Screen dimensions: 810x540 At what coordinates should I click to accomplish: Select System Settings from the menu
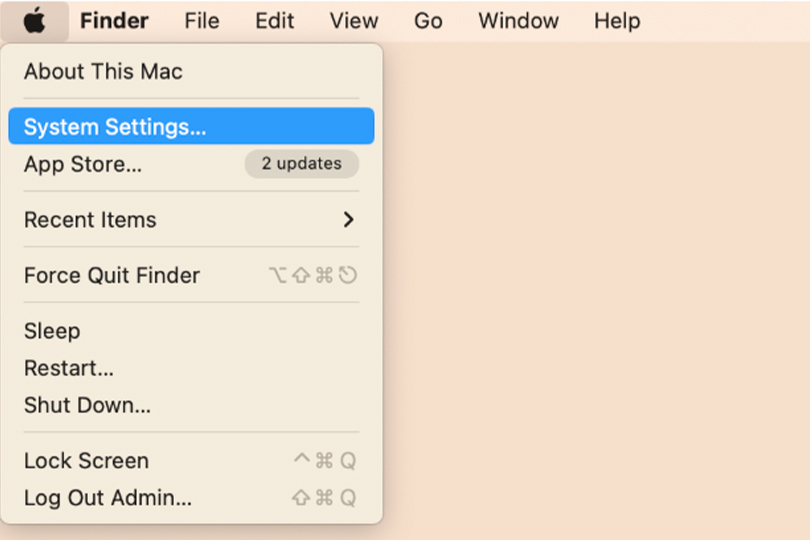click(x=115, y=127)
